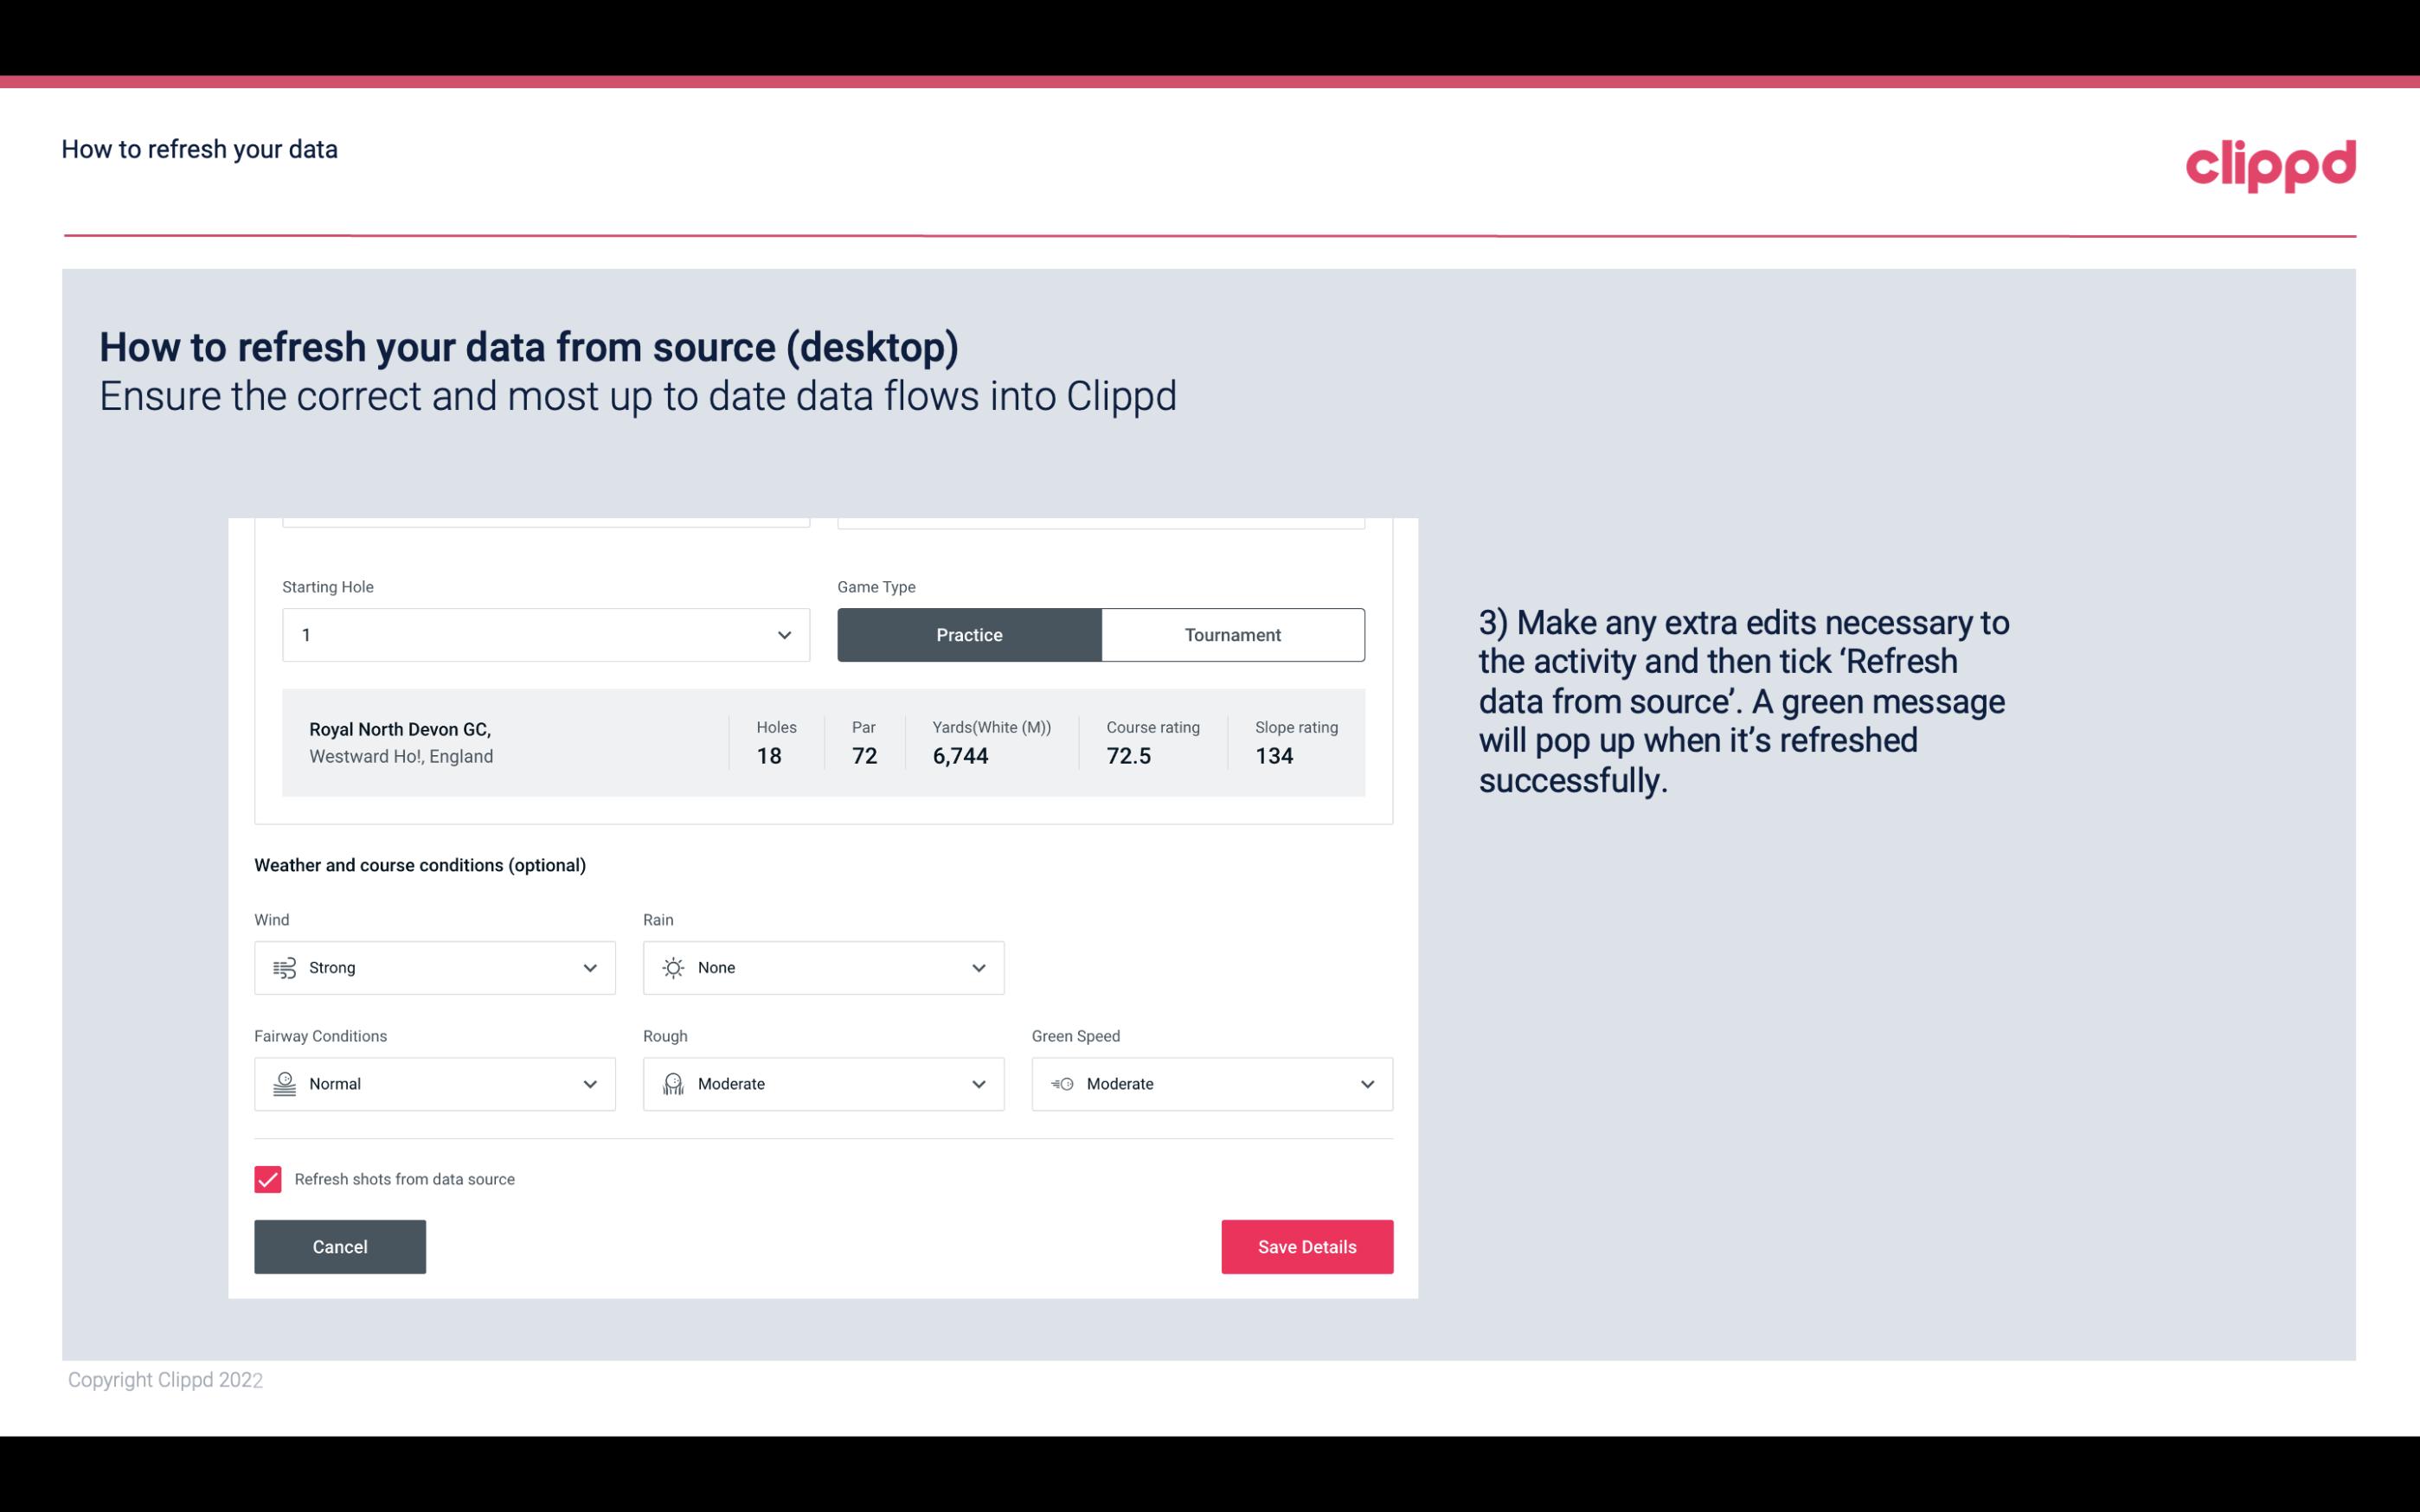
Task: Click the Clippd logo icon
Action: click(2270, 162)
